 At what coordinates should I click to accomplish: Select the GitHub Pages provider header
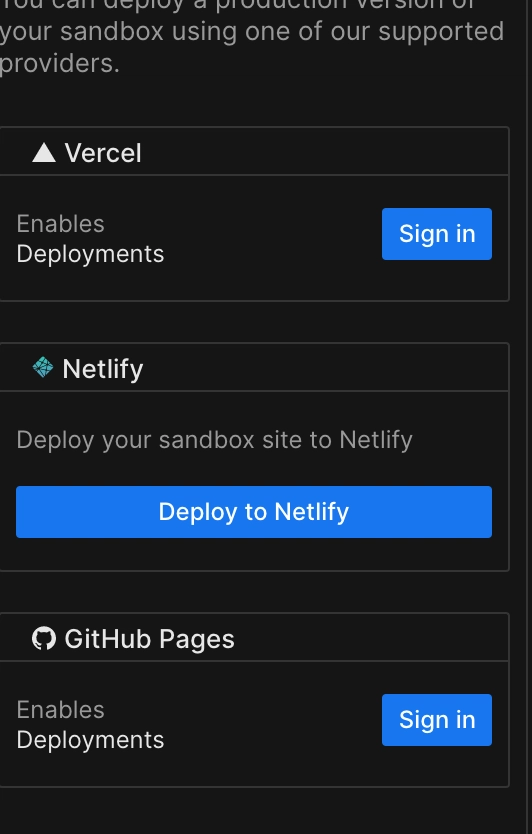tap(254, 638)
